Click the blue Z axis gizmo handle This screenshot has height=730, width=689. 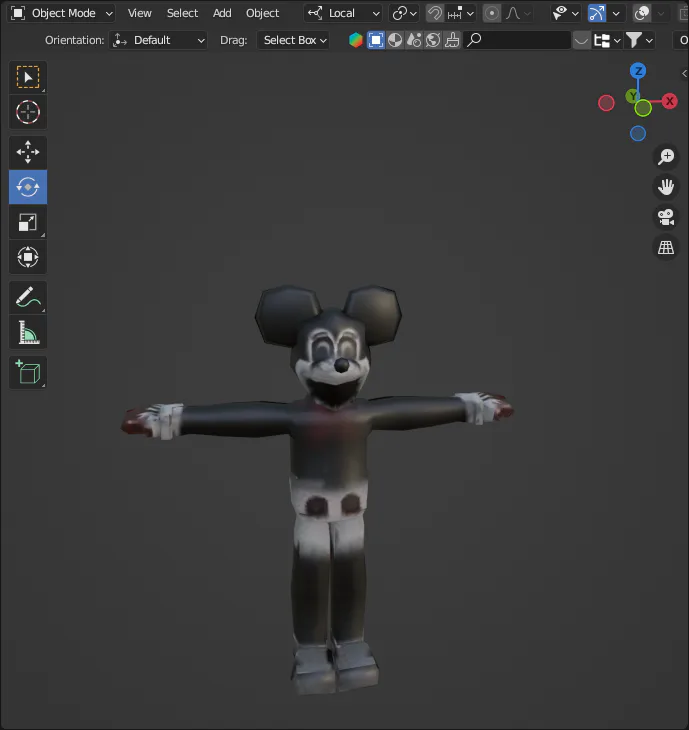pyautogui.click(x=638, y=71)
